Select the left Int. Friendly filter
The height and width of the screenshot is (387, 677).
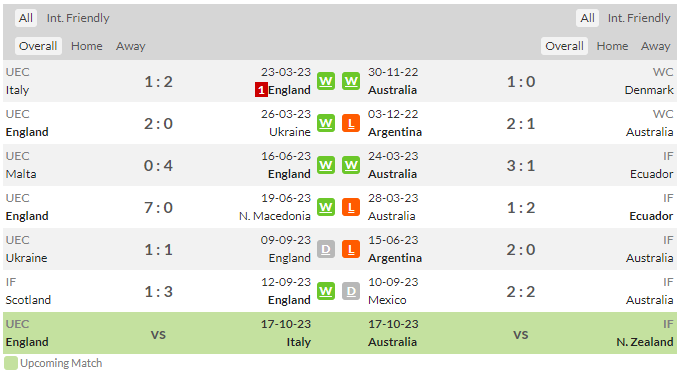pos(78,18)
